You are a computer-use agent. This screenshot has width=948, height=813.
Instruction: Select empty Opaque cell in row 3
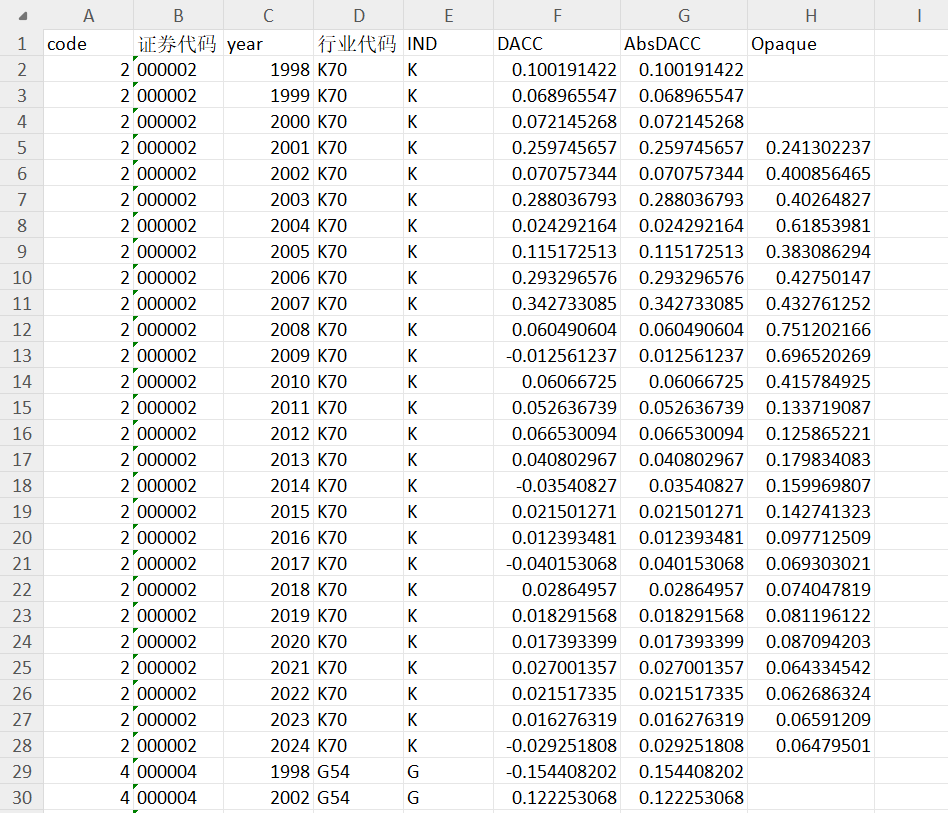click(811, 96)
